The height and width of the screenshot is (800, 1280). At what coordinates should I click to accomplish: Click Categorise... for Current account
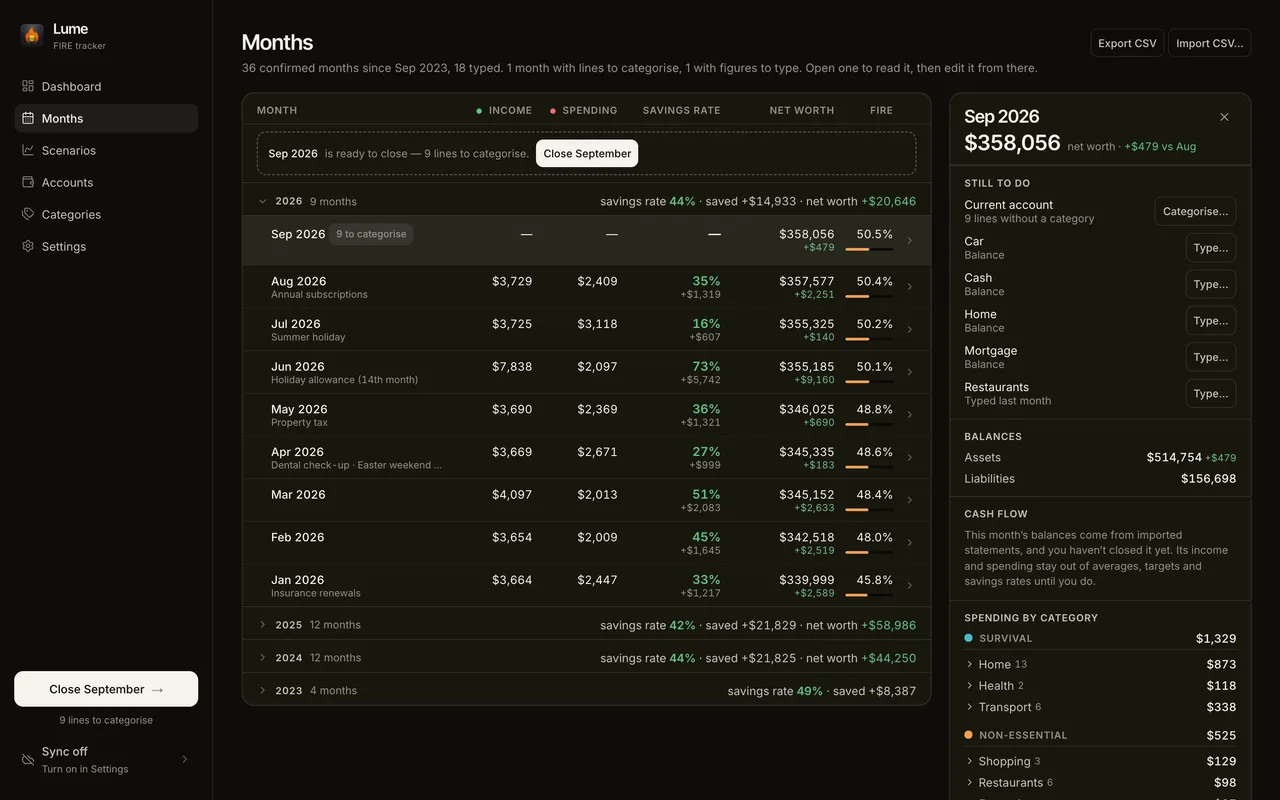pyautogui.click(x=1195, y=211)
